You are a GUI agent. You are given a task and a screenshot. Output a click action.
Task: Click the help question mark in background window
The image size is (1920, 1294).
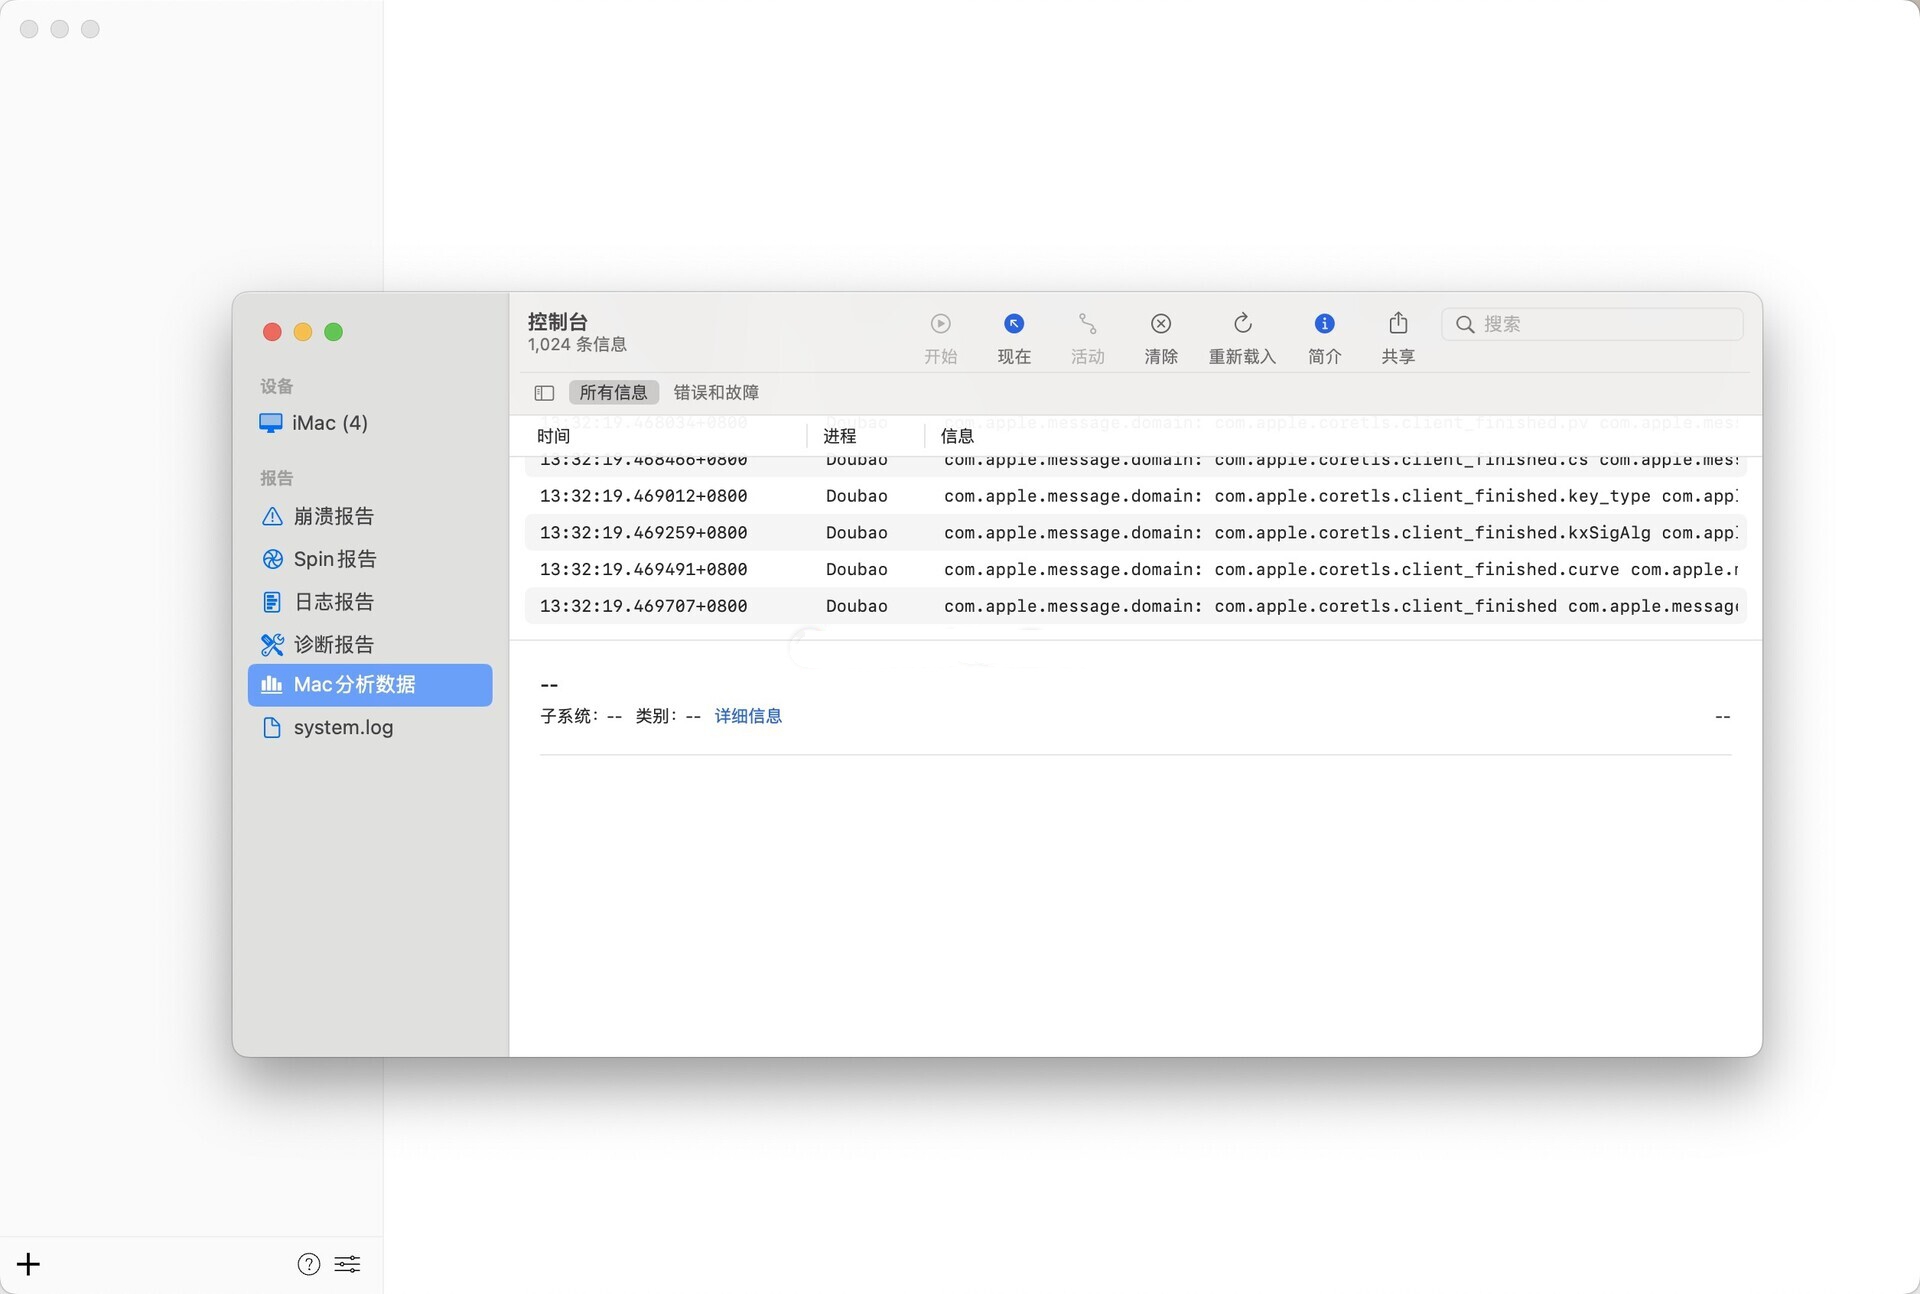309,1264
